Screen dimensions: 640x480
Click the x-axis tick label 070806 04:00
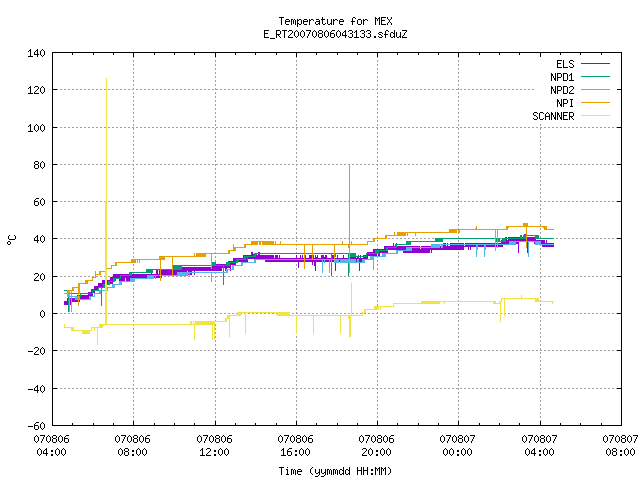(51, 446)
